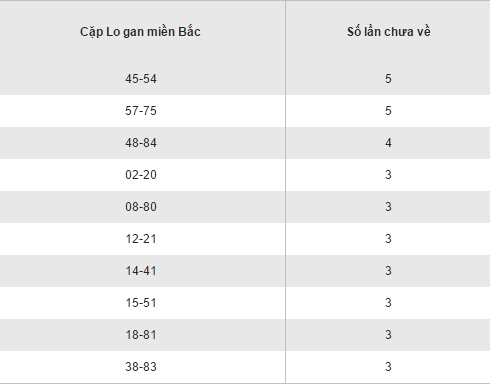
Task: Click the count 3 beside 08-80
Action: tap(388, 207)
